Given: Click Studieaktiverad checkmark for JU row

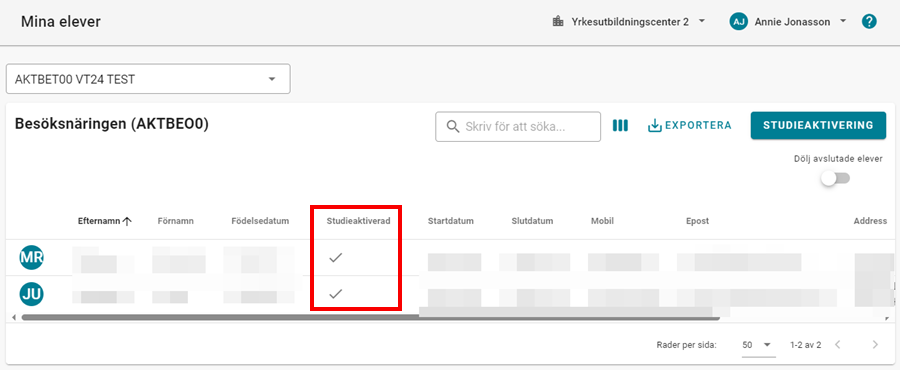Looking at the screenshot, I should point(336,294).
